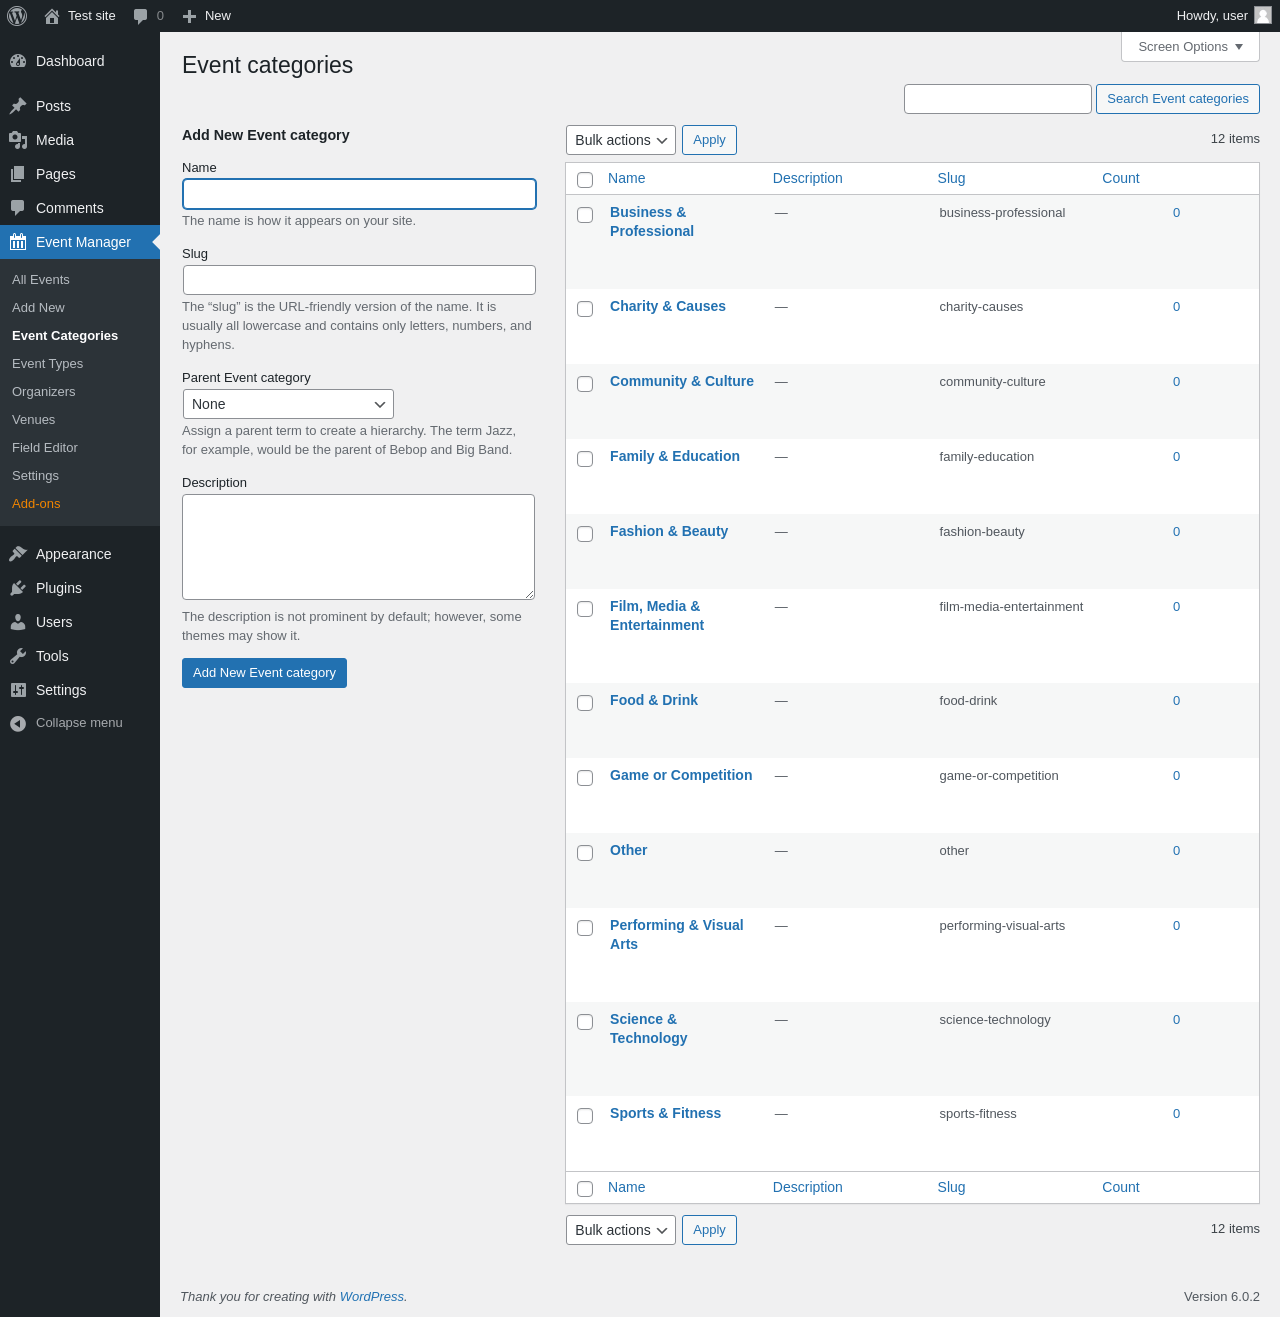This screenshot has height=1317, width=1280.
Task: Click the Comments icon in sidebar
Action: click(18, 208)
